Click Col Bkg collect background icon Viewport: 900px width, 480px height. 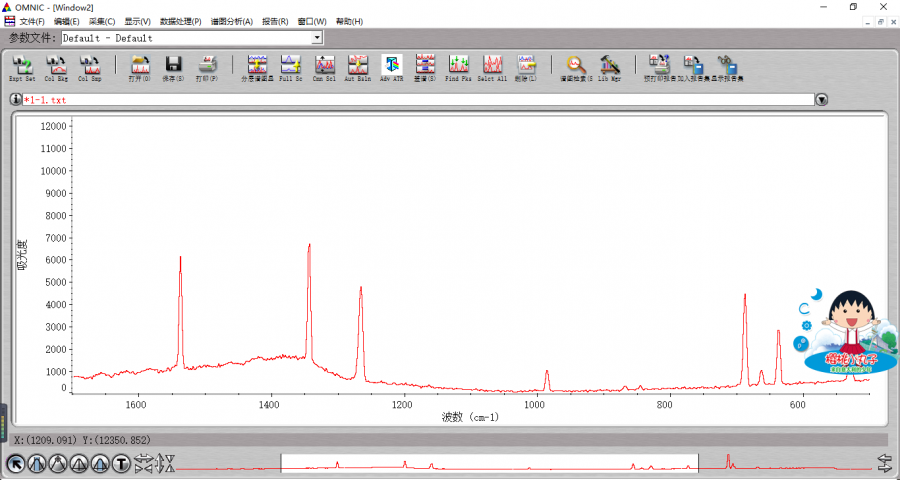point(56,68)
